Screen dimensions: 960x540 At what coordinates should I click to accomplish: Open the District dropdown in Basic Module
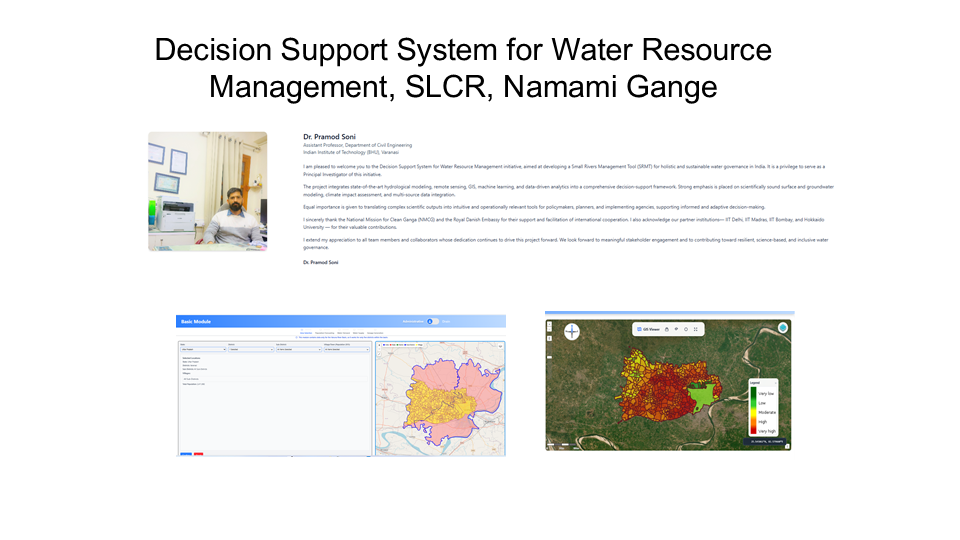(251, 350)
